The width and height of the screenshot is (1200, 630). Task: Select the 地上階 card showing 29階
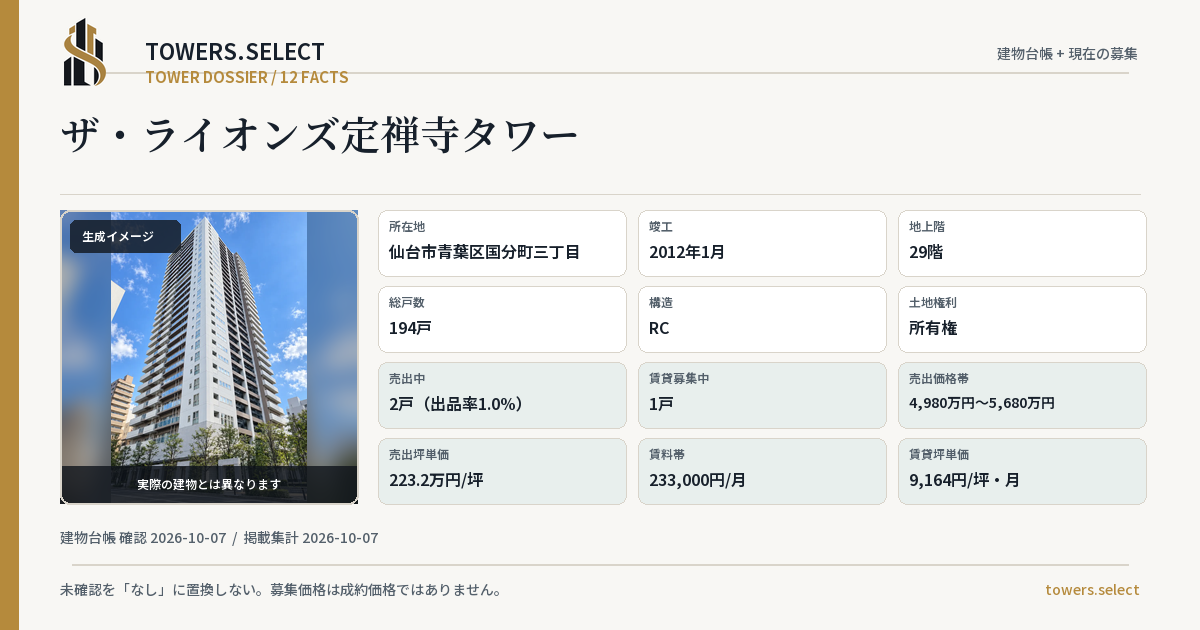point(1022,243)
